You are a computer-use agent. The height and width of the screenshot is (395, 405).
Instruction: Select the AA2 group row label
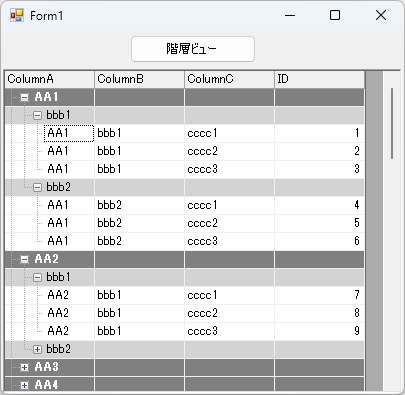click(x=46, y=259)
